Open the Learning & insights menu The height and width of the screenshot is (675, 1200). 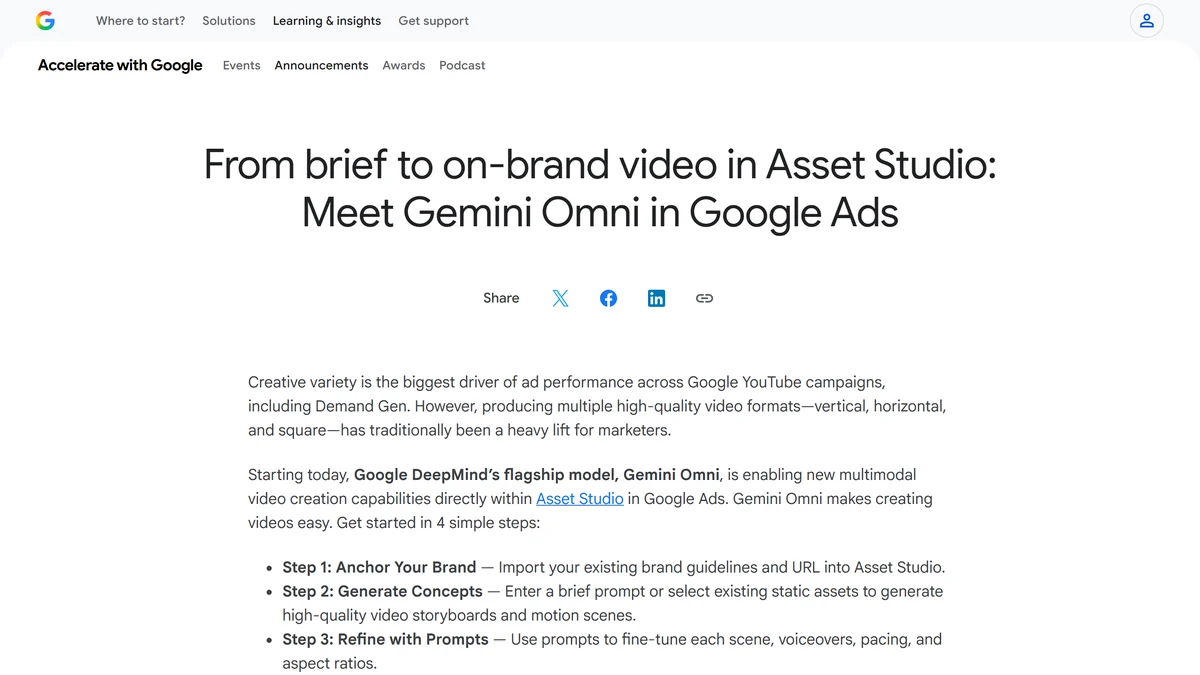pyautogui.click(x=327, y=20)
